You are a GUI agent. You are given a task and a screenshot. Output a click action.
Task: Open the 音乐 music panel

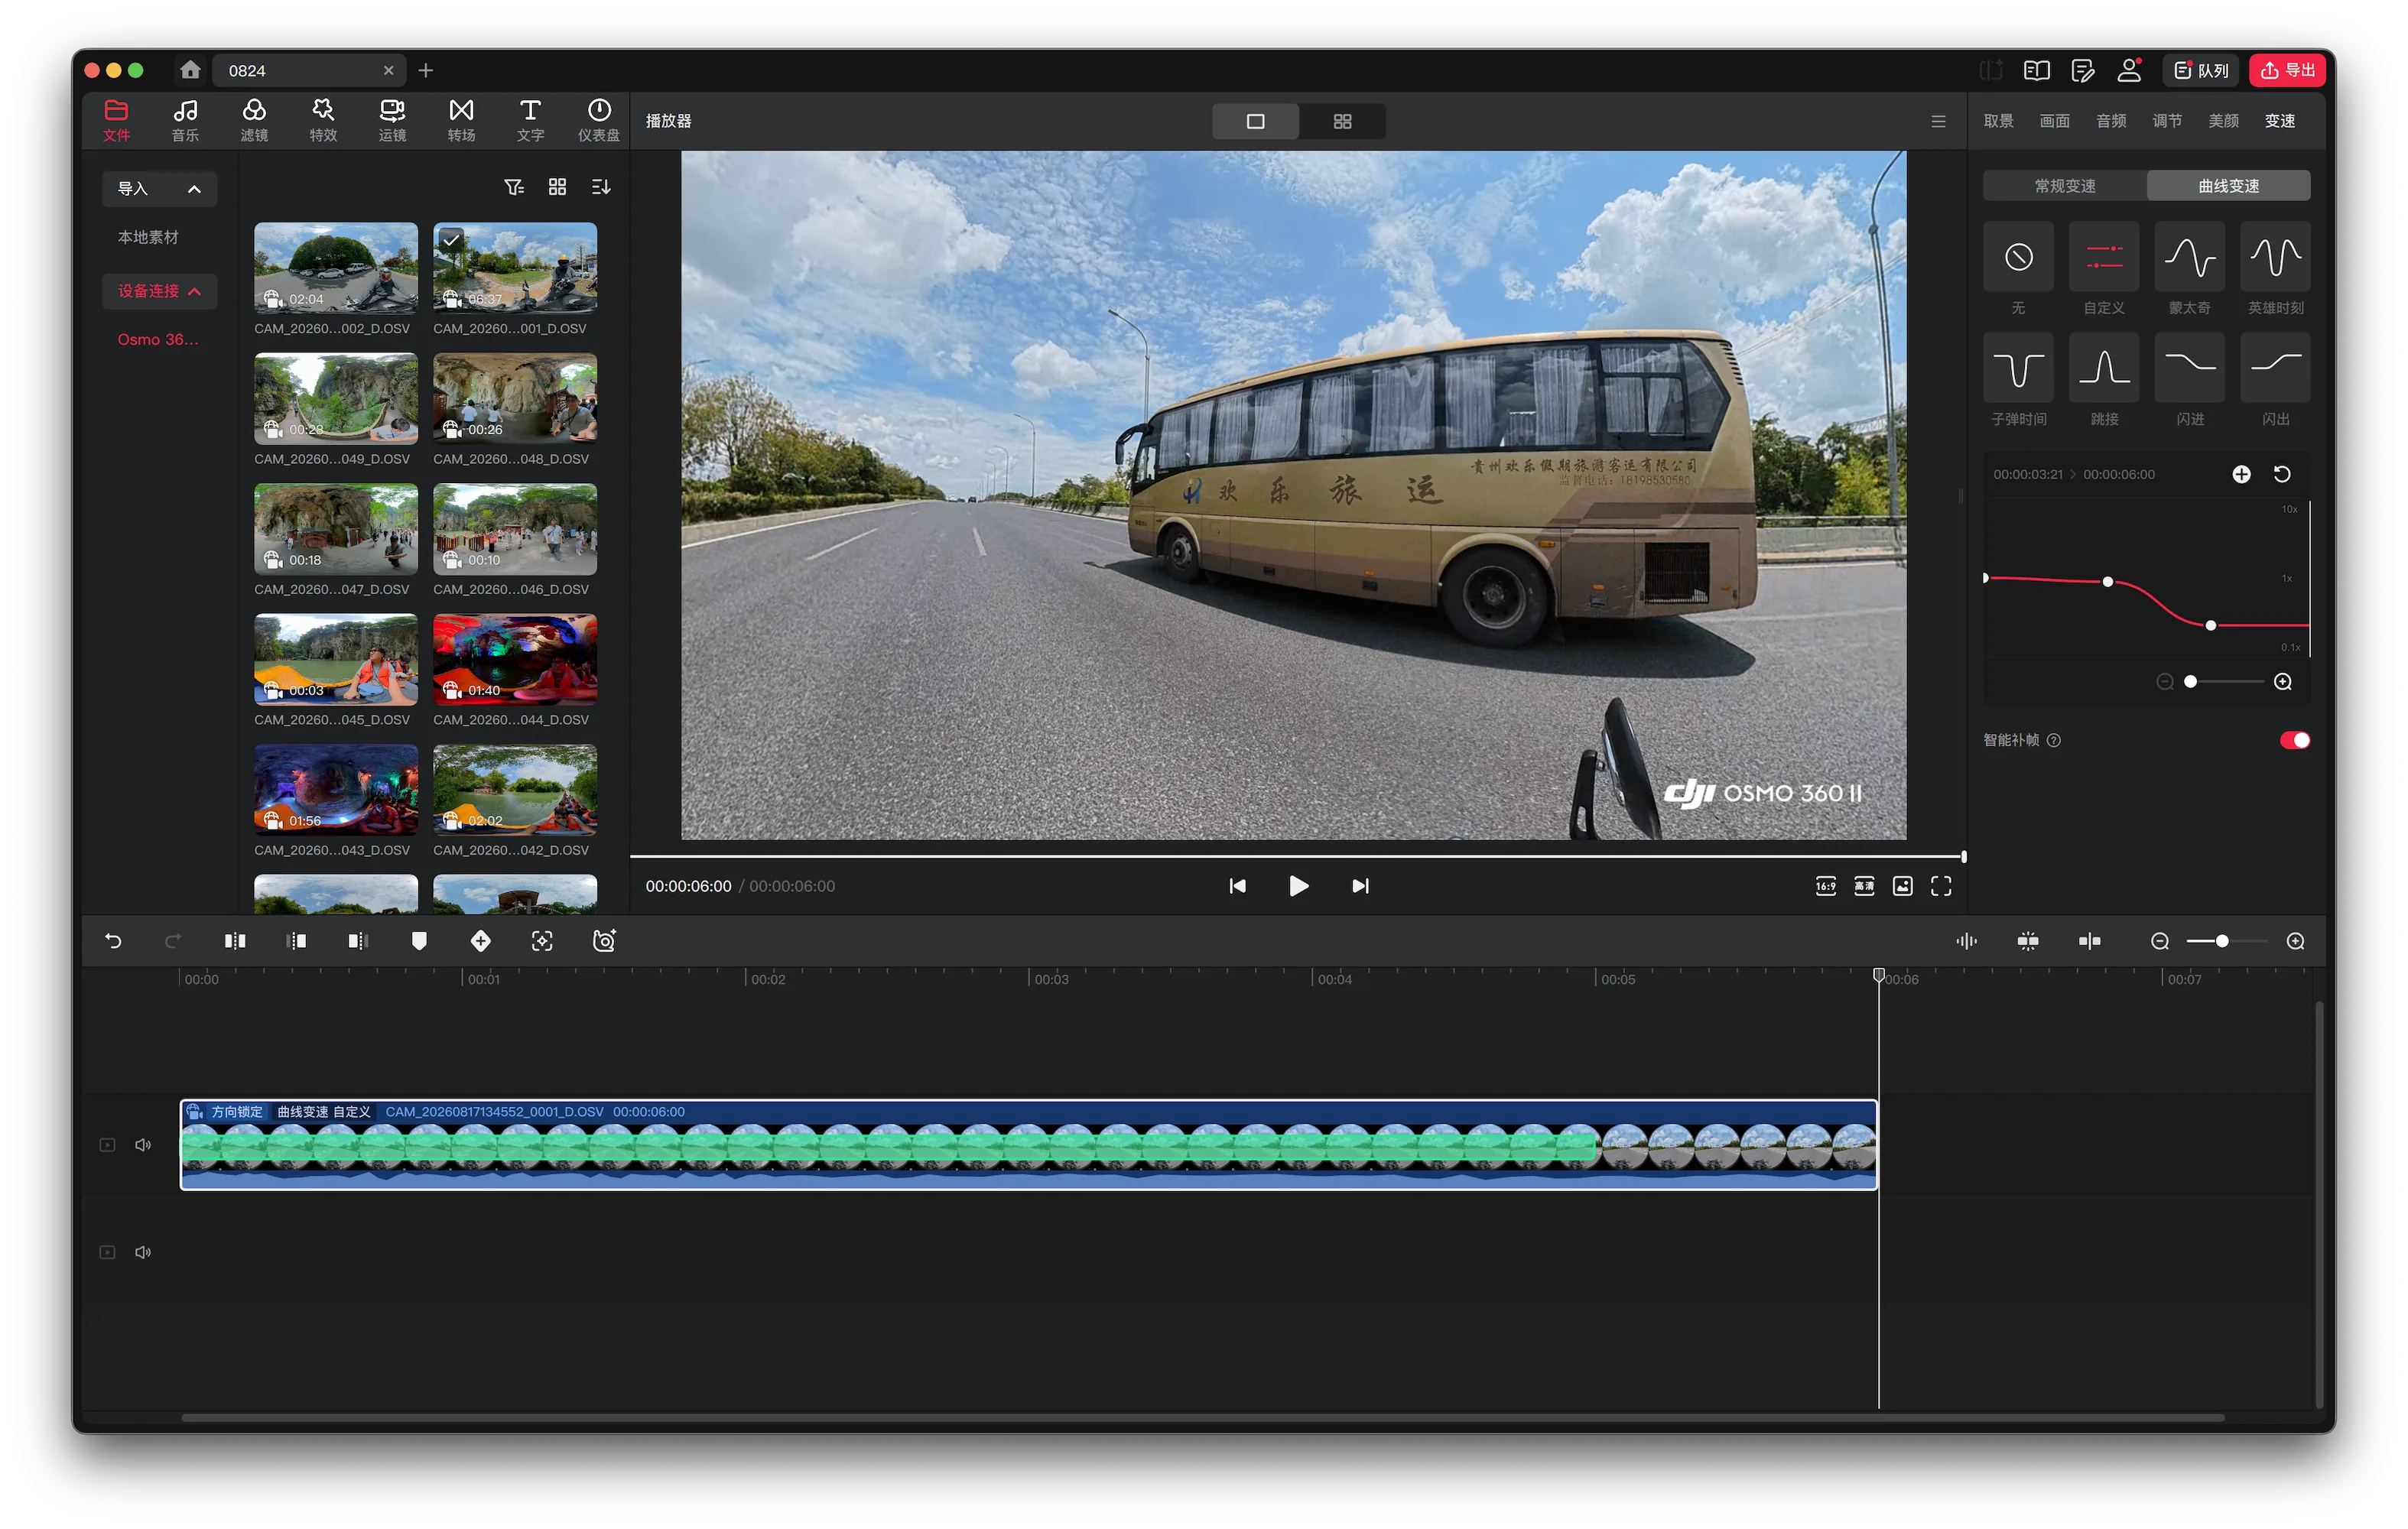pyautogui.click(x=185, y=120)
